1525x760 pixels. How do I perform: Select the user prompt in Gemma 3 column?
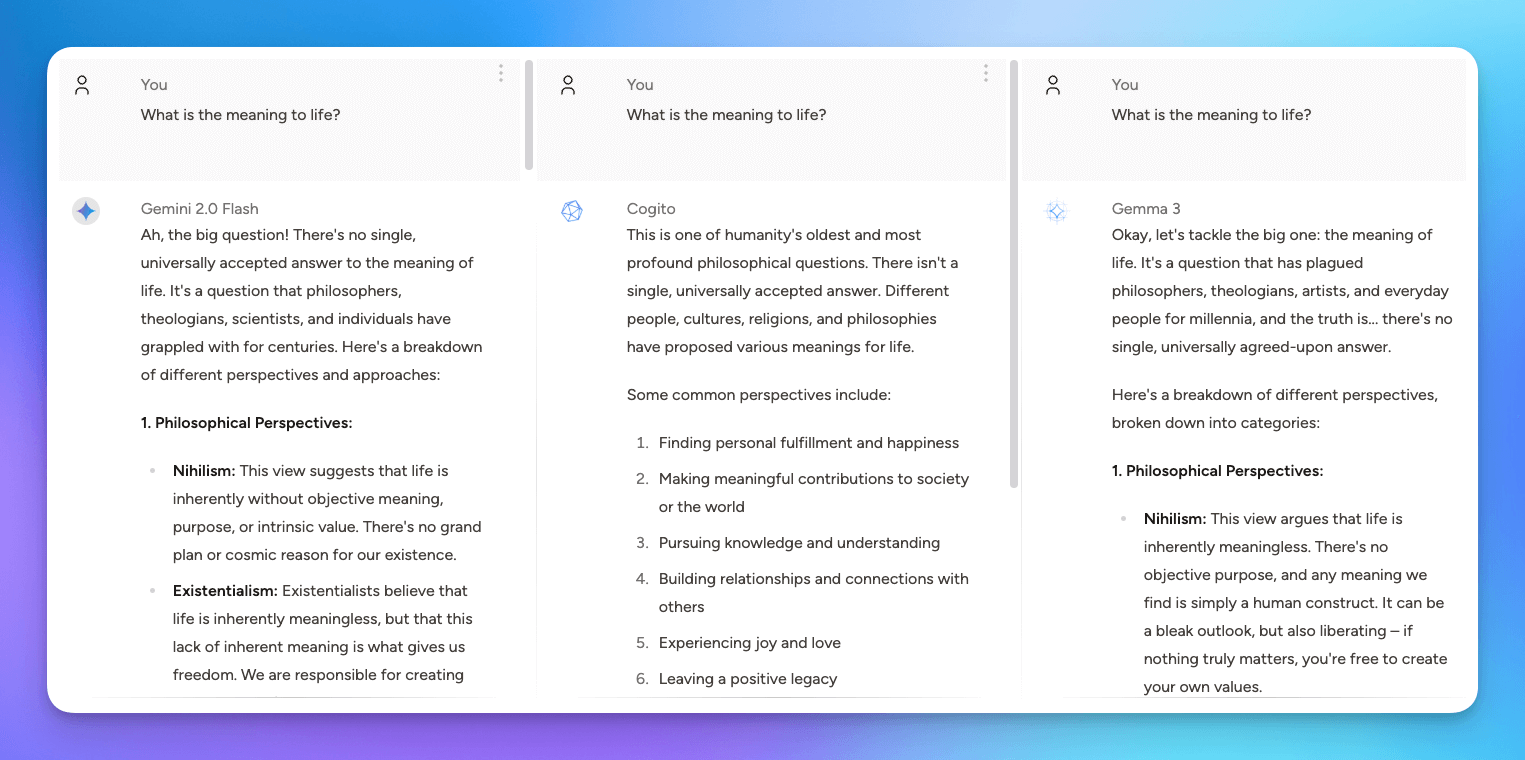coord(1211,115)
